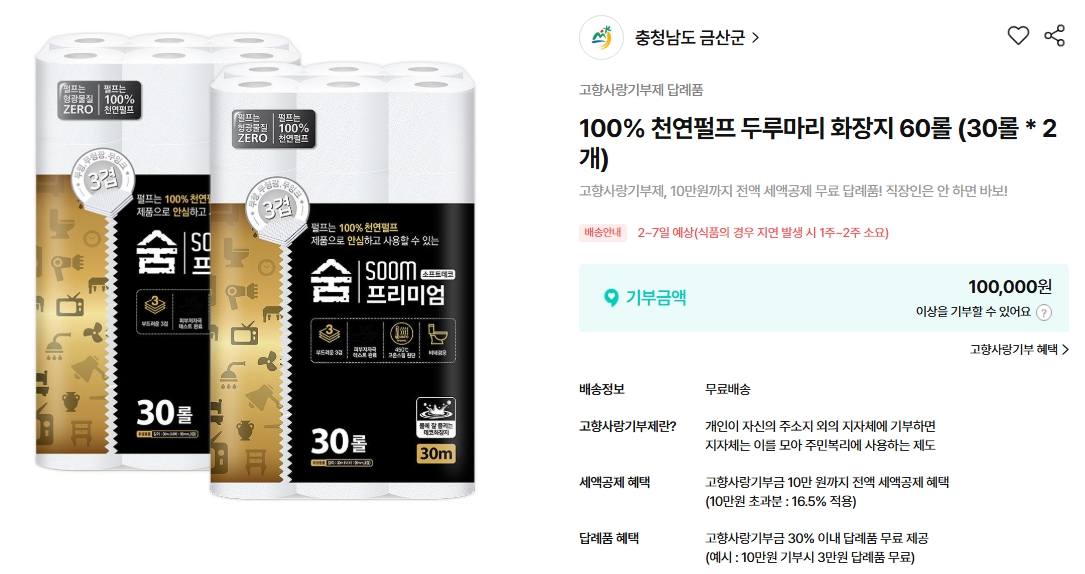This screenshot has height=574, width=1085.
Task: Expand the 고향사랑기부 혜택 chevron
Action: pyautogui.click(x=1019, y=350)
